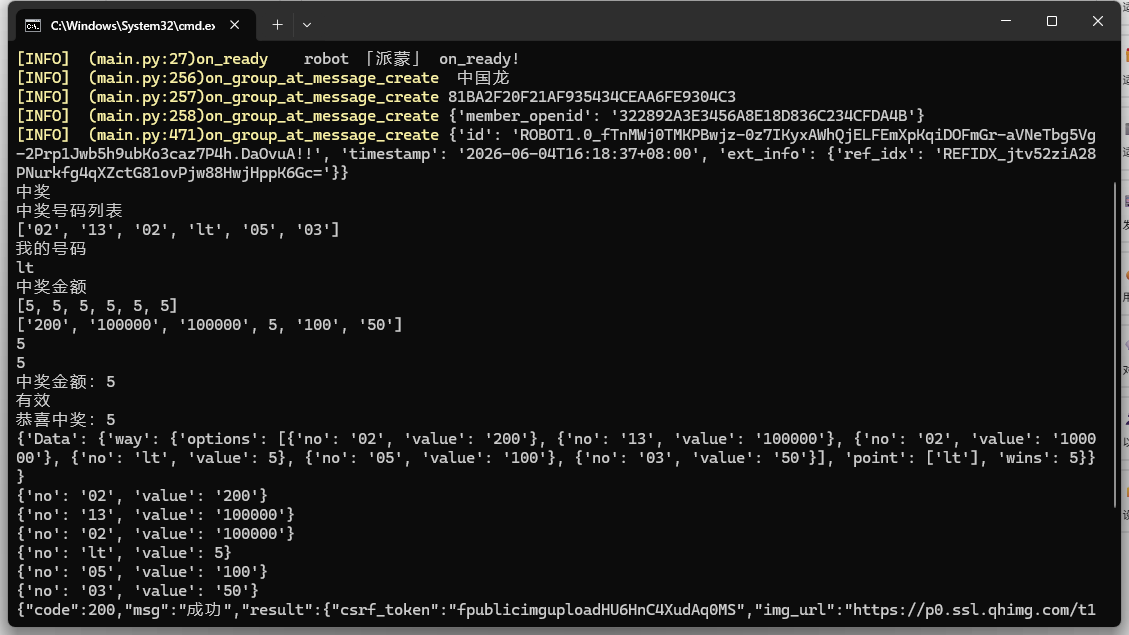Click the '中奖号码列表' line
This screenshot has width=1129, height=635.
pos(69,211)
